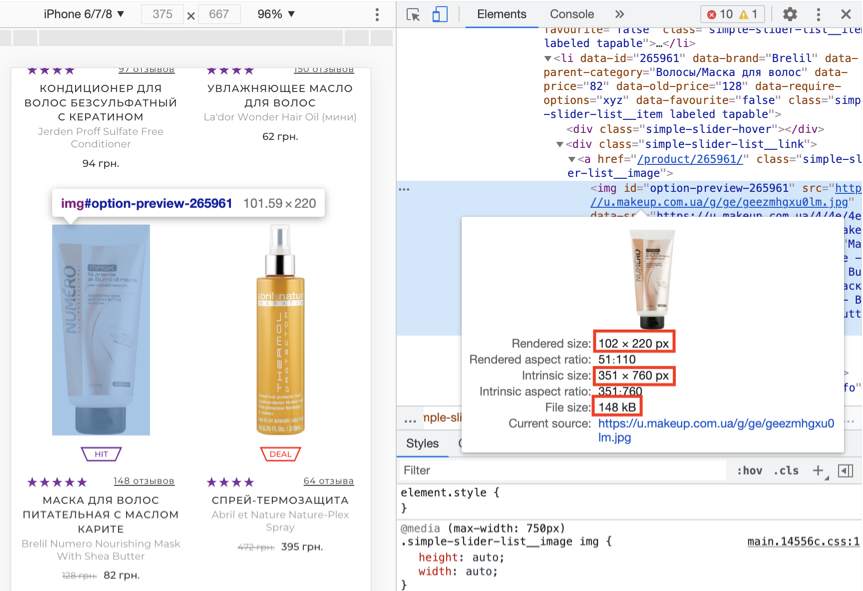Open the DevTools customize three-dot menu

click(817, 15)
